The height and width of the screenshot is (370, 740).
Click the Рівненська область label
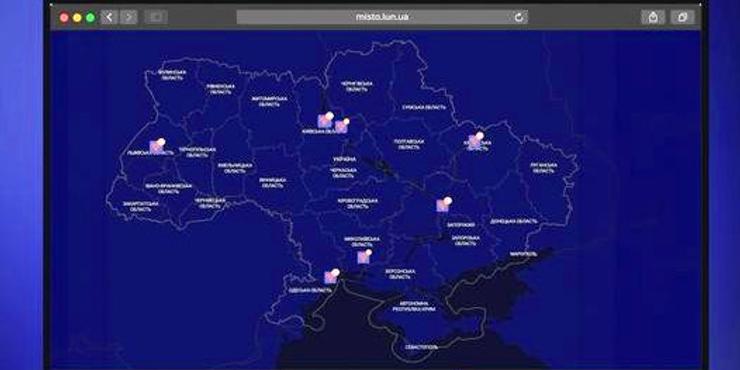click(x=220, y=89)
